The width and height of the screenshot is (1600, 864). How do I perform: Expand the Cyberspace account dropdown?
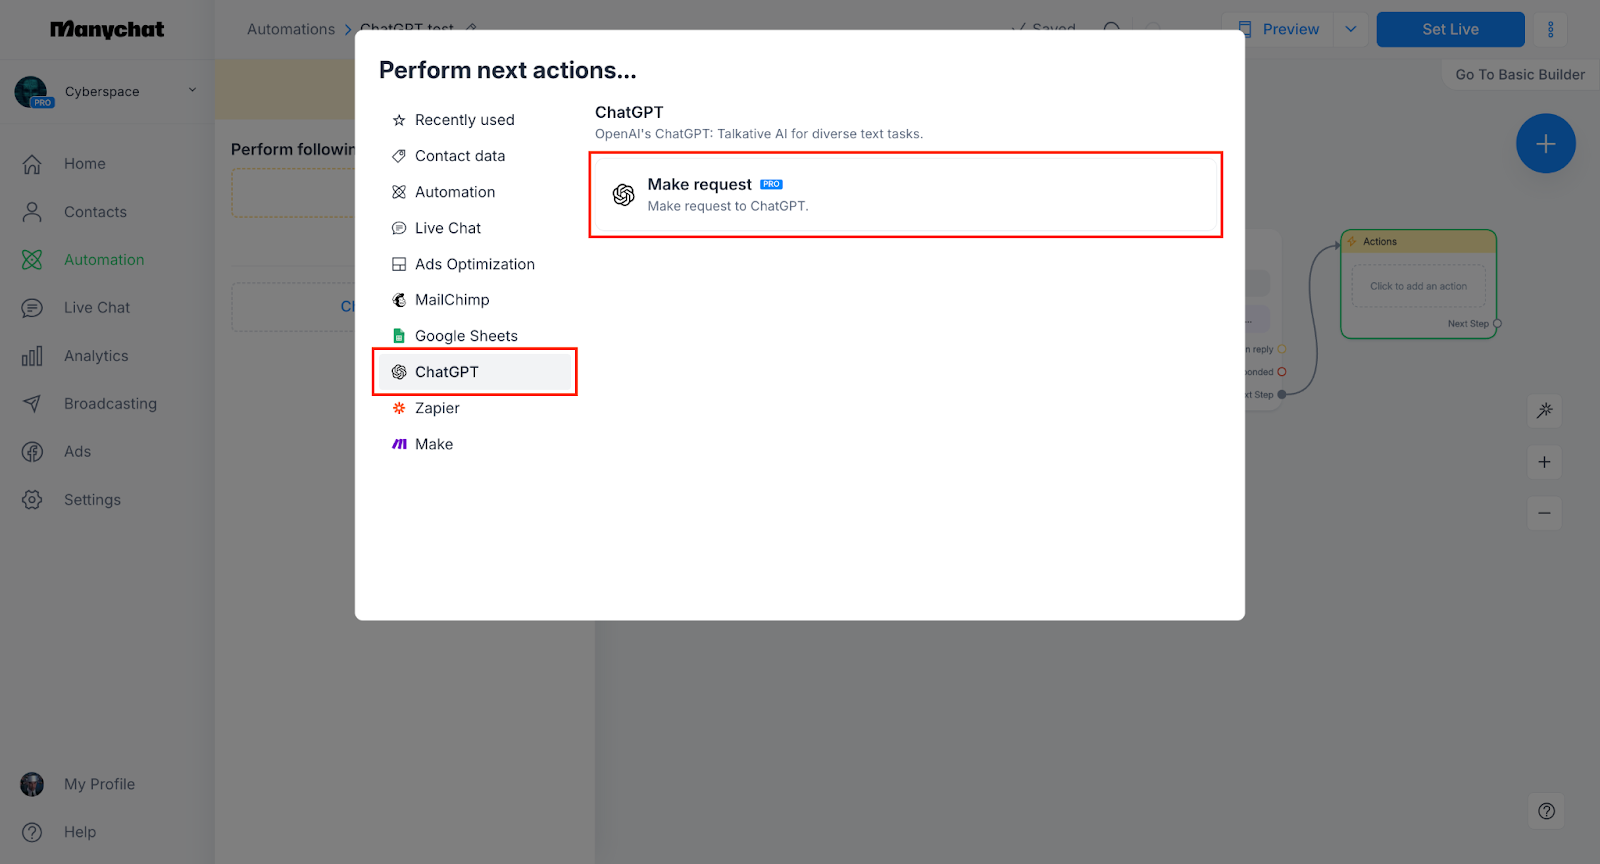tap(192, 91)
